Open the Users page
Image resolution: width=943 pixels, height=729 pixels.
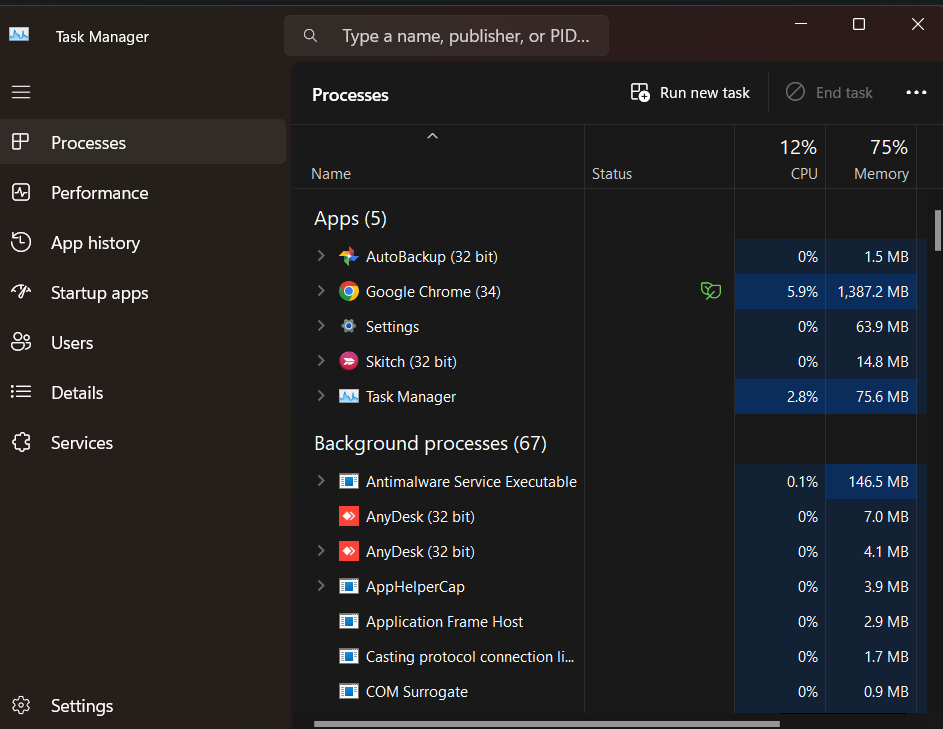(x=143, y=342)
